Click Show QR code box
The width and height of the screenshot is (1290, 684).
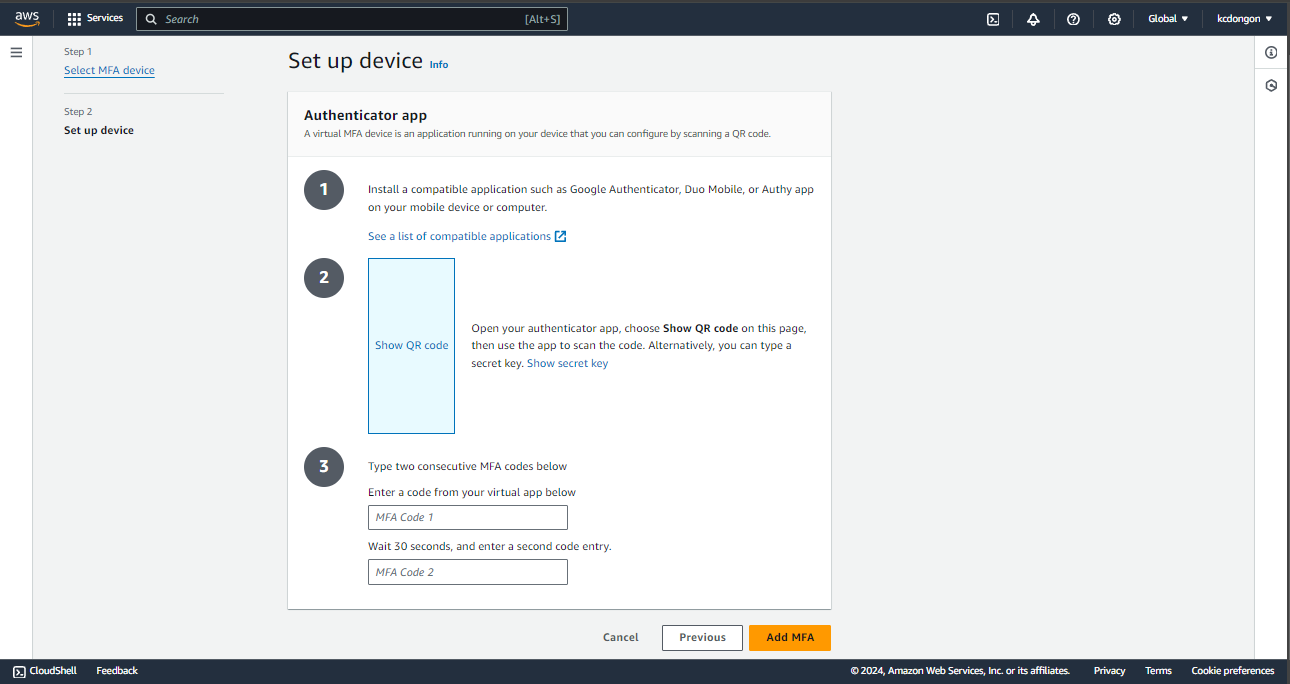click(411, 345)
